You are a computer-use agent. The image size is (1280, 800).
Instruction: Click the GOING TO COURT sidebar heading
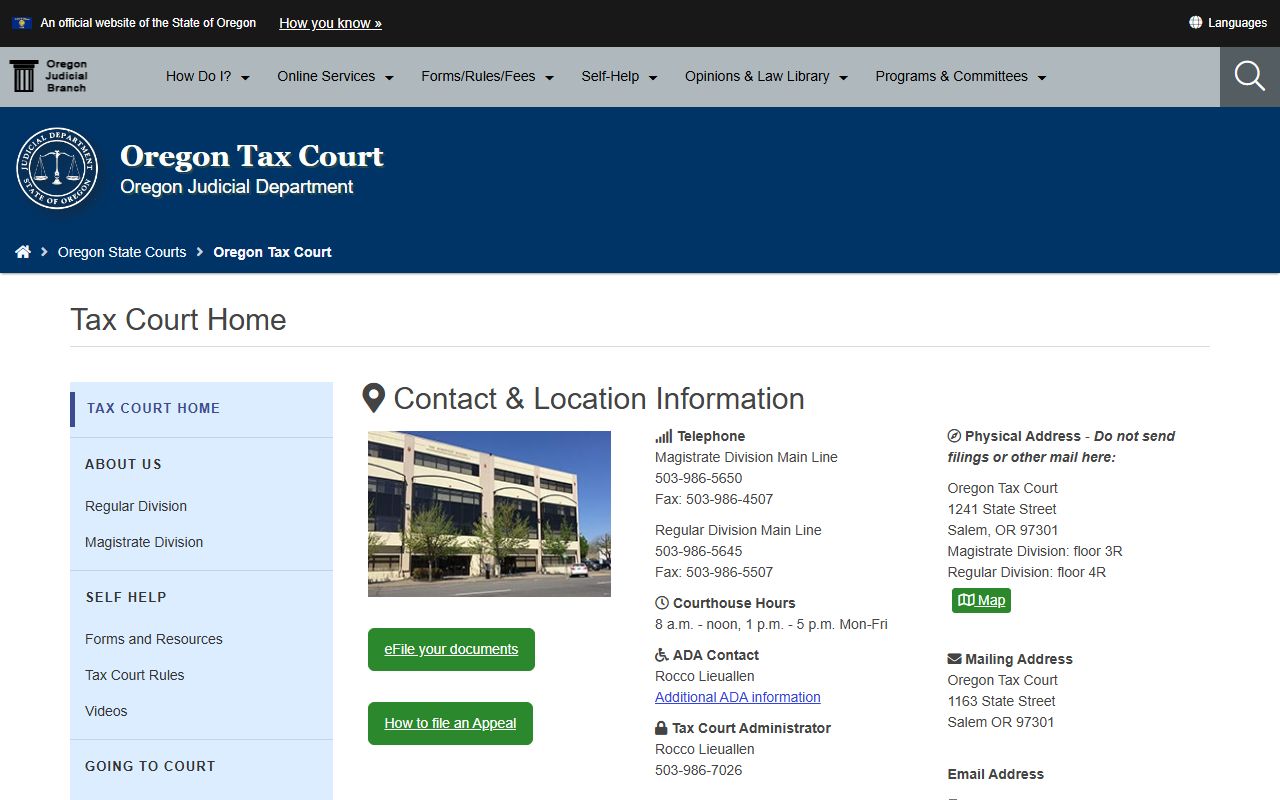click(x=150, y=766)
